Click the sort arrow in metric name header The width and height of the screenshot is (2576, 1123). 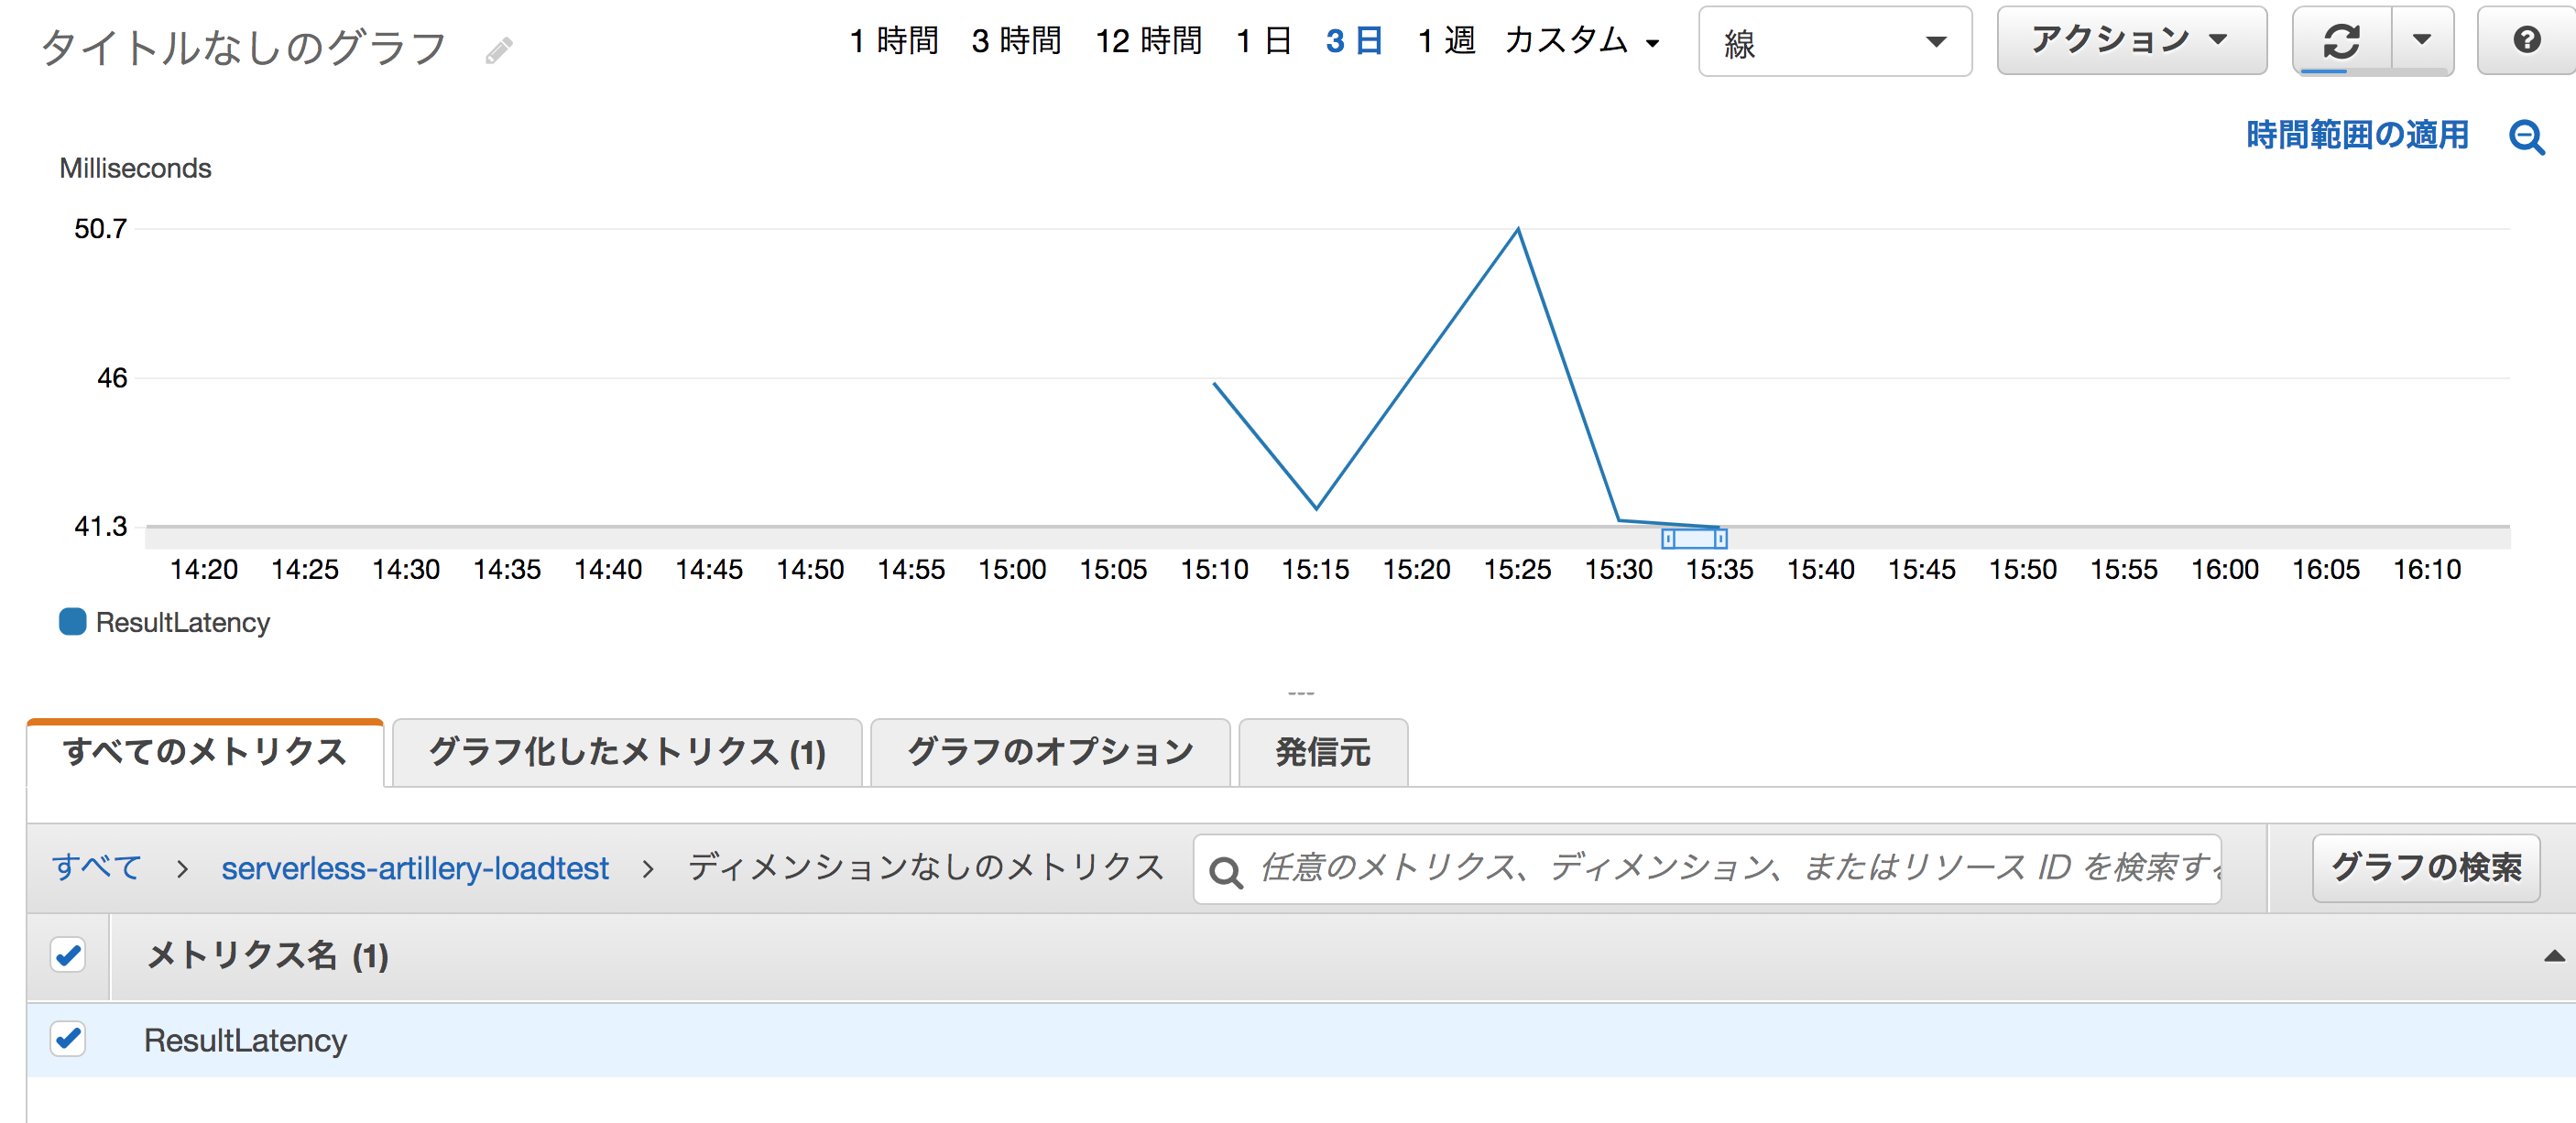click(x=2553, y=956)
